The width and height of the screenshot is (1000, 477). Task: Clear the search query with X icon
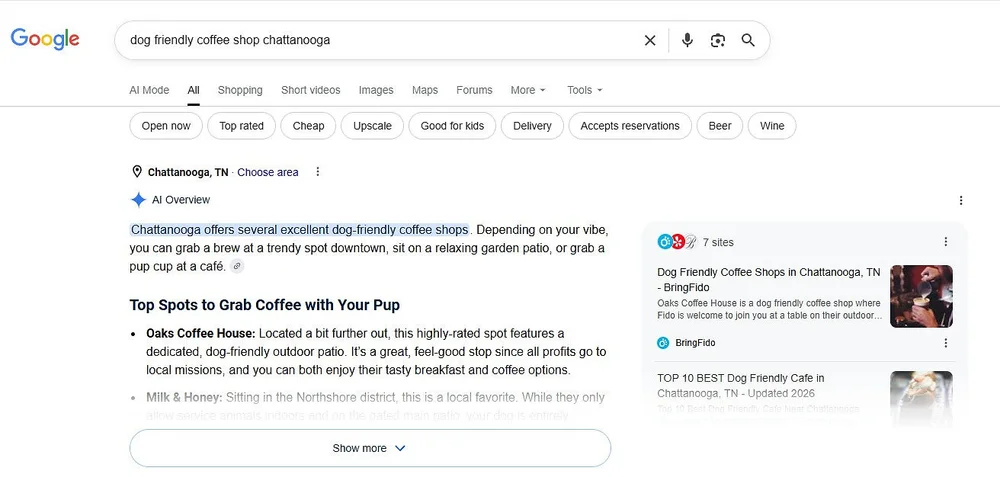coord(650,40)
